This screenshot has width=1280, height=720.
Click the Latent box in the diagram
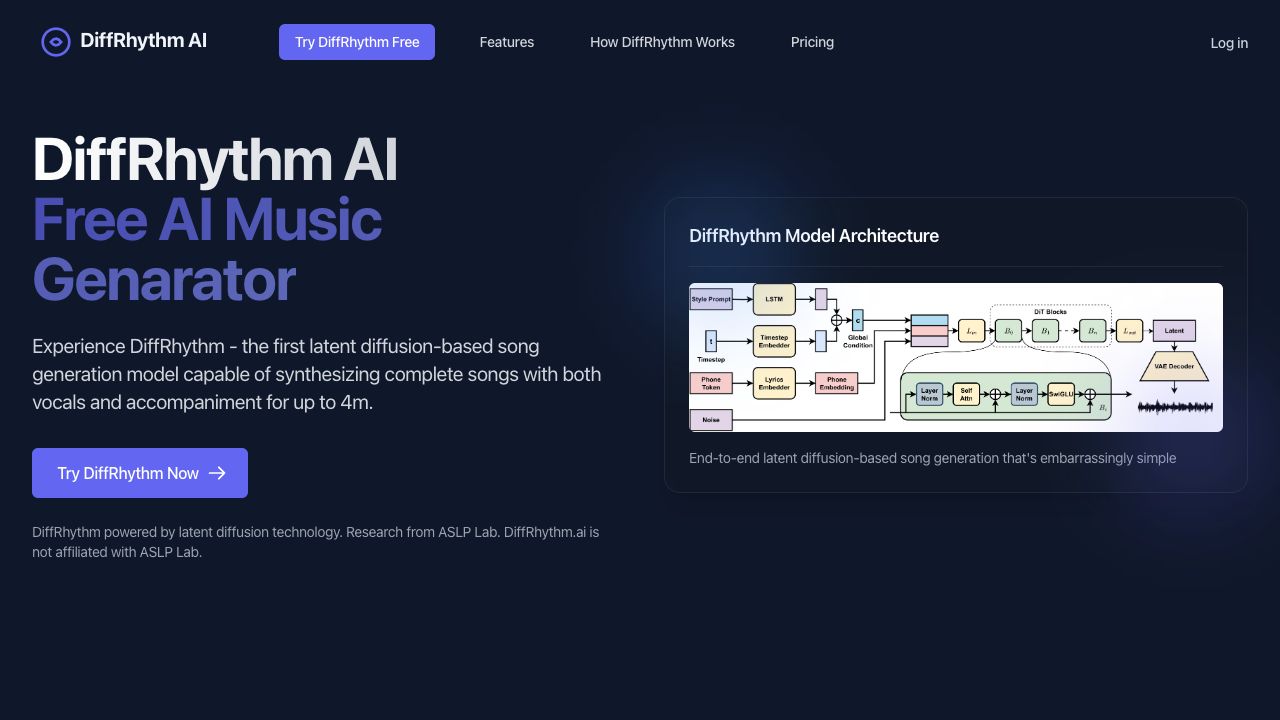[1174, 330]
